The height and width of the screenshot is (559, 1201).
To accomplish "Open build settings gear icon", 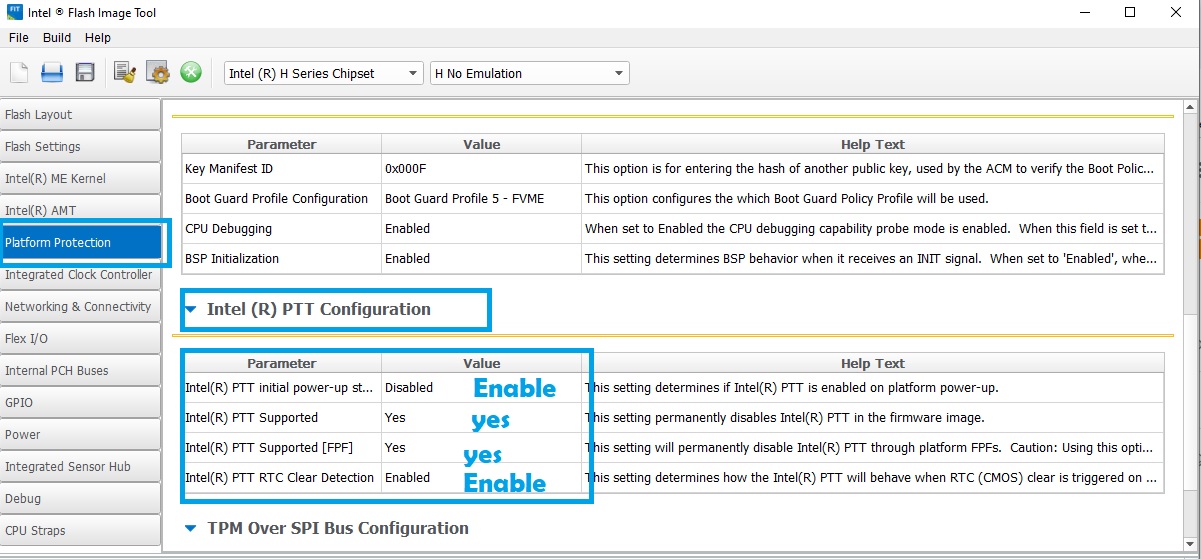I will 158,72.
